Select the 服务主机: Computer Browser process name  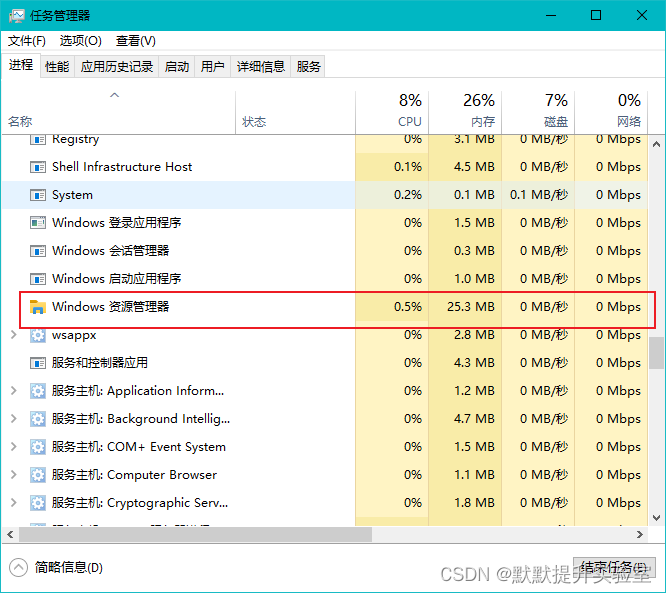(134, 474)
